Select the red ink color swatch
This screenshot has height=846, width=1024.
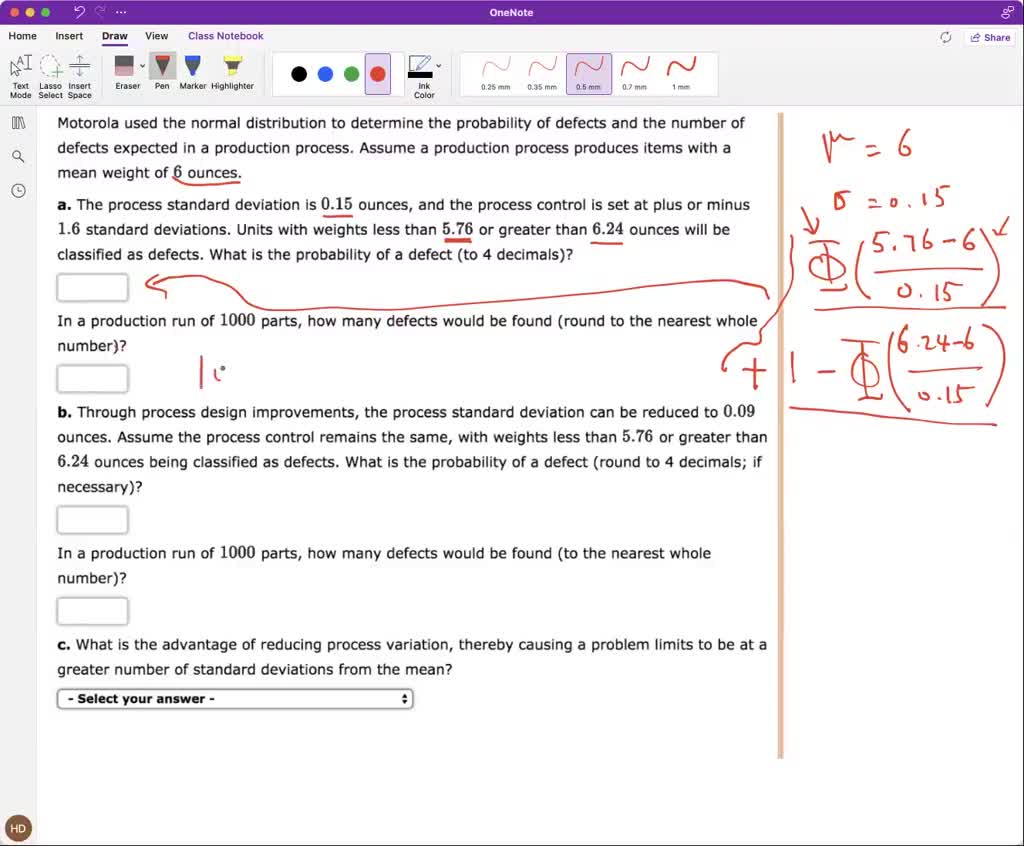[x=375, y=72]
